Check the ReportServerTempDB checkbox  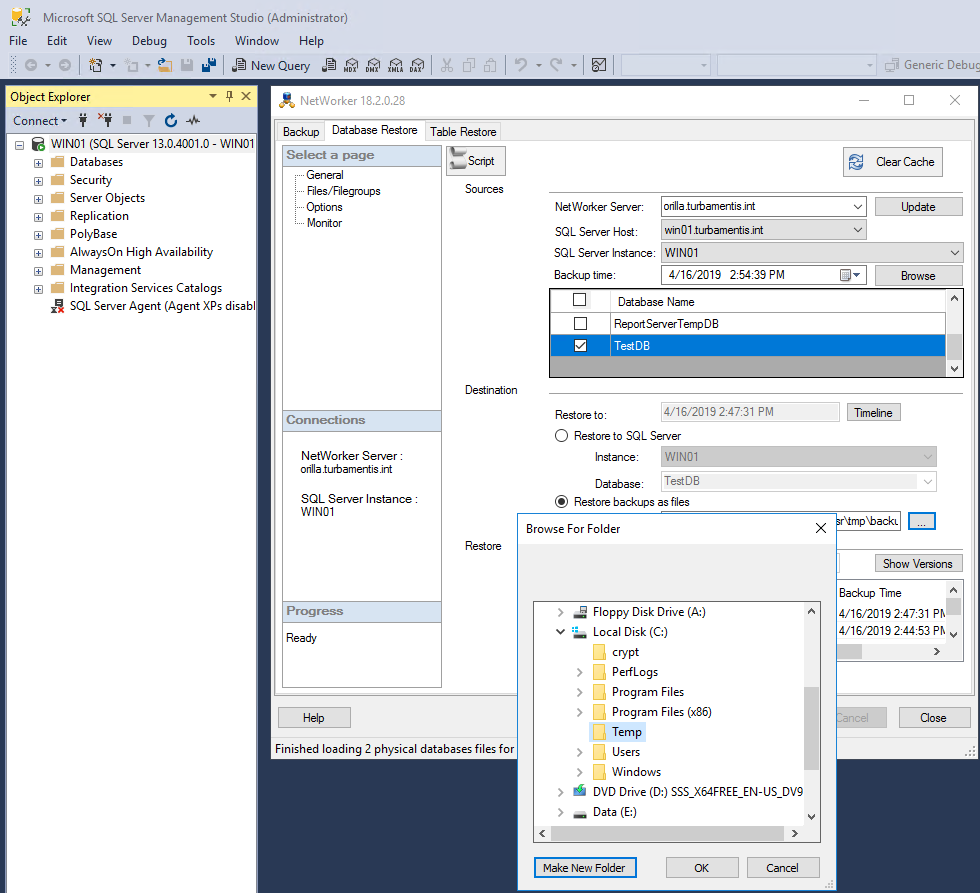[581, 324]
